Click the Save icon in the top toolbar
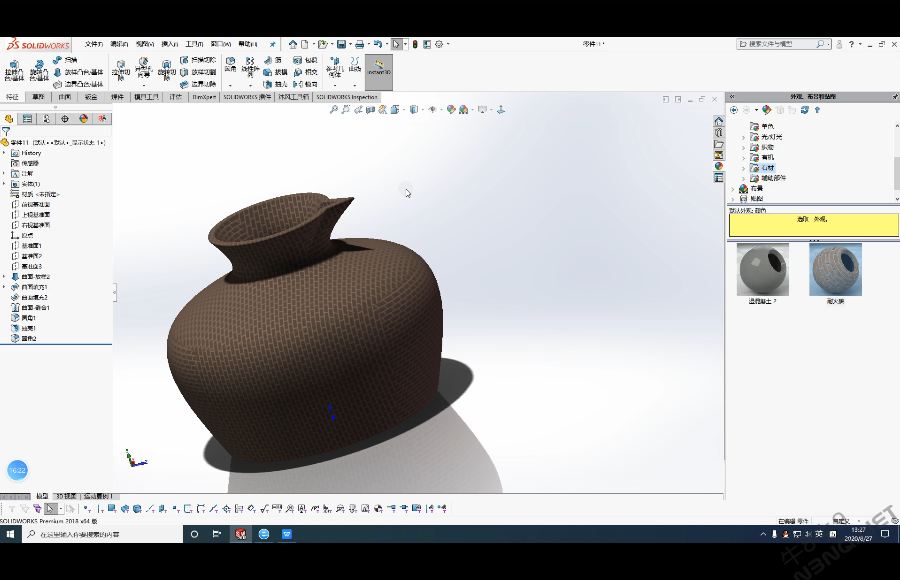Screen dimensions: 900x580 point(341,44)
